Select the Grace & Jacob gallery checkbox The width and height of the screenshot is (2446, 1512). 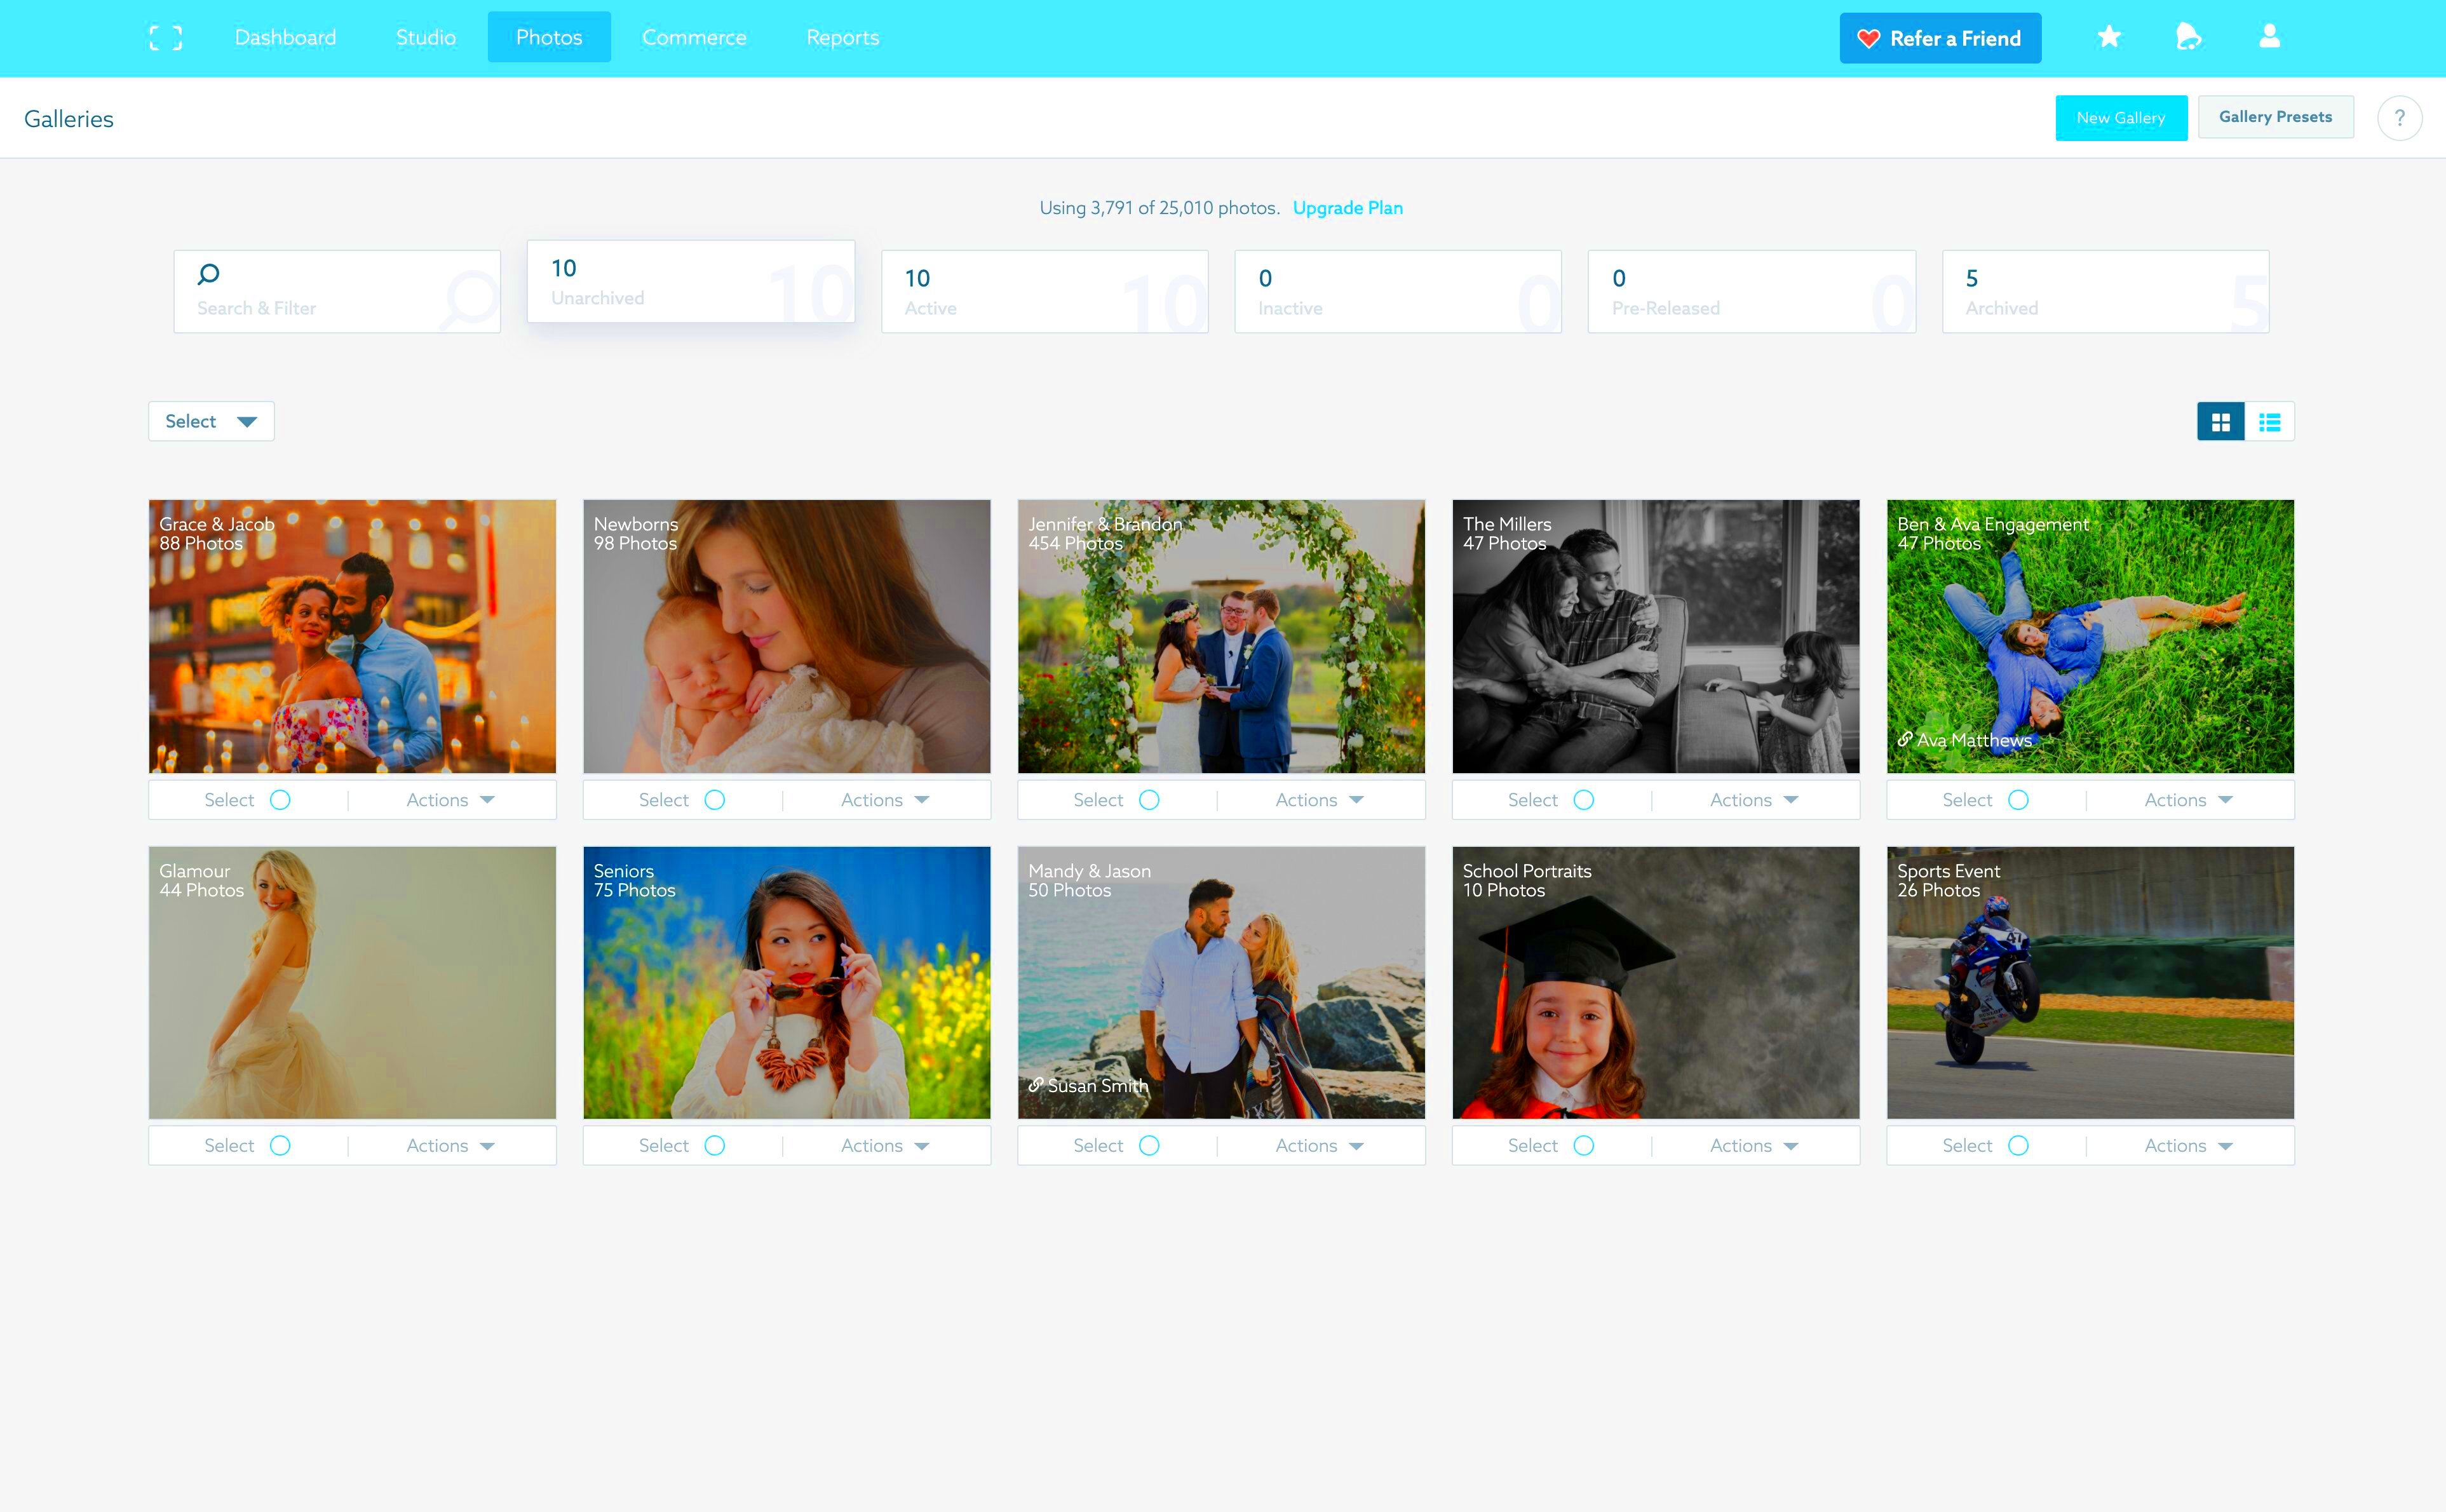(x=280, y=799)
